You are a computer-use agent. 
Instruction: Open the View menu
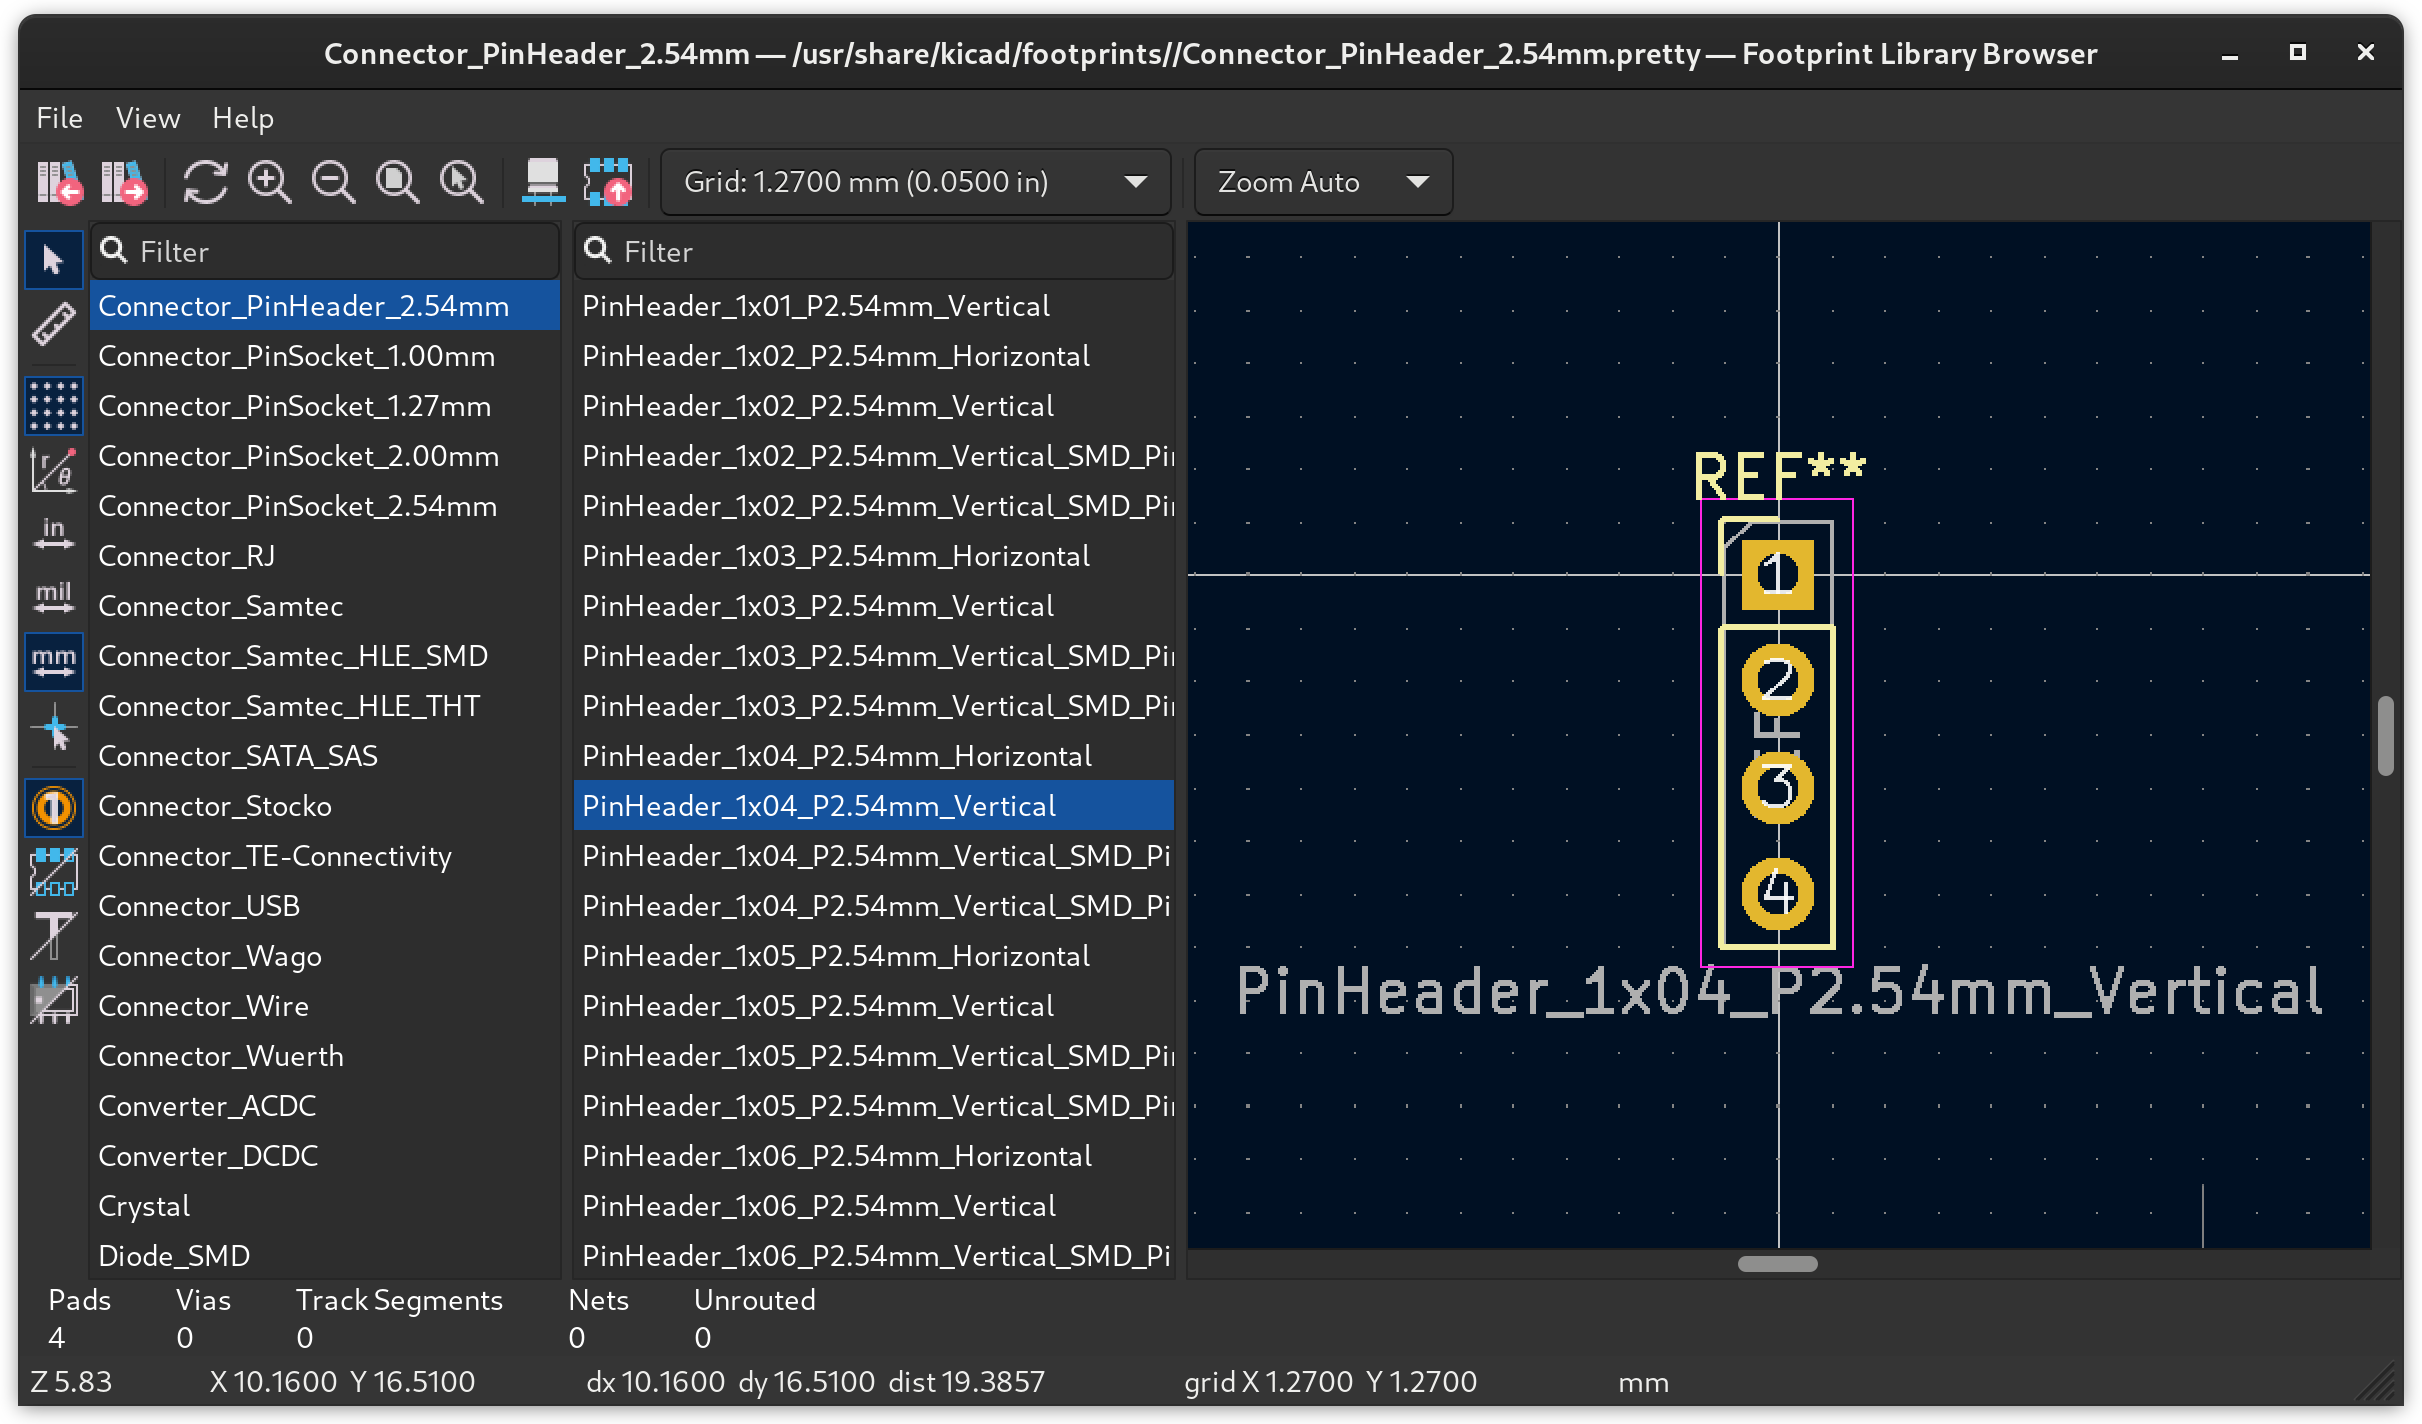(146, 117)
